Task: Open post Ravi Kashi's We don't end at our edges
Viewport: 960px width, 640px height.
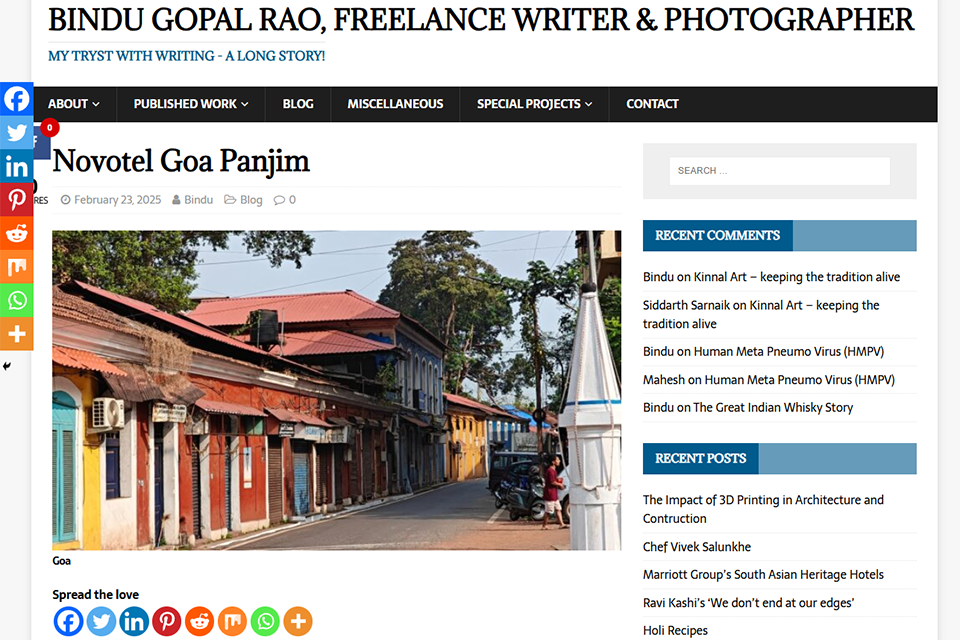Action: coord(748,603)
